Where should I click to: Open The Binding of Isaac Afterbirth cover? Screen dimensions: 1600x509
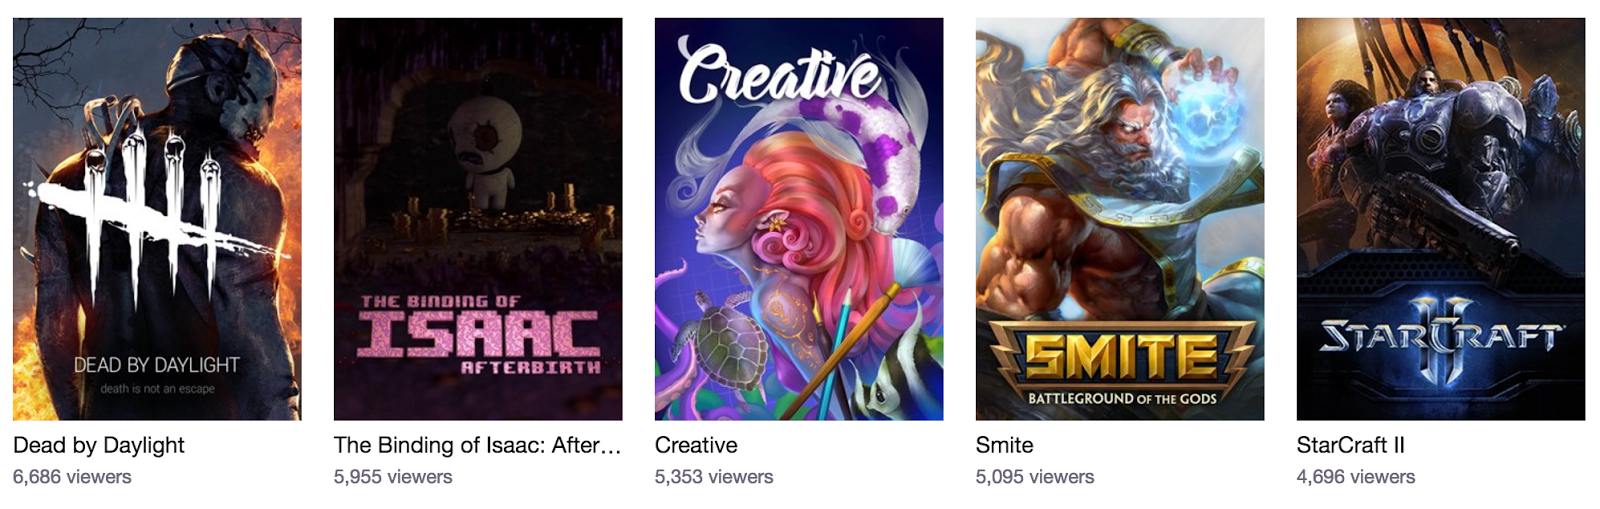478,219
